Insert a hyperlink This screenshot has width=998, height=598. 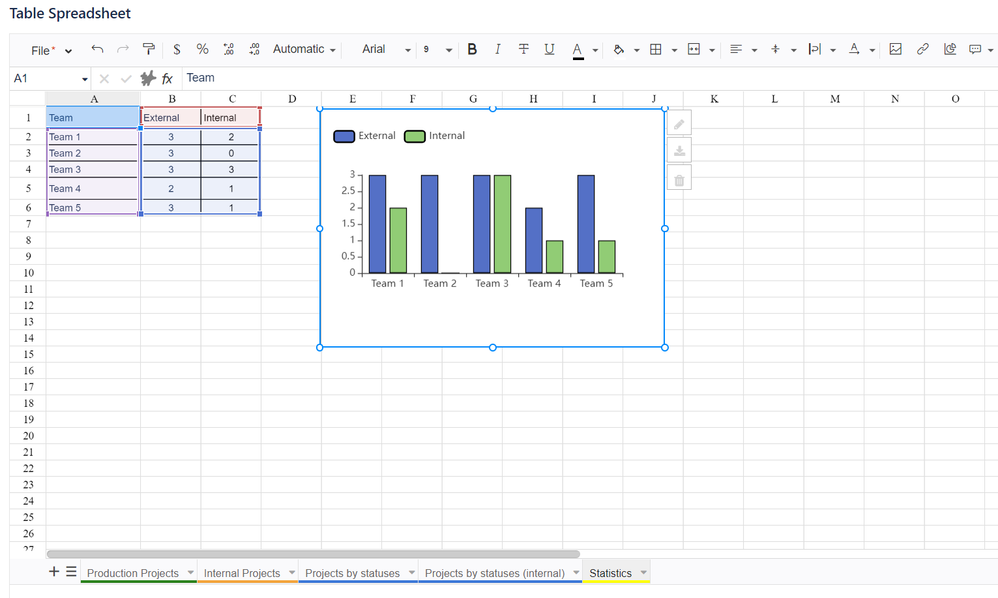pyautogui.click(x=922, y=49)
